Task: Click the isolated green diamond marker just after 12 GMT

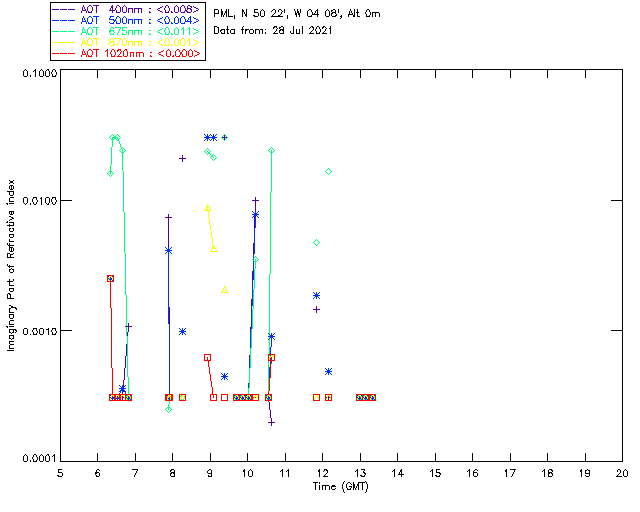Action: pyautogui.click(x=329, y=171)
